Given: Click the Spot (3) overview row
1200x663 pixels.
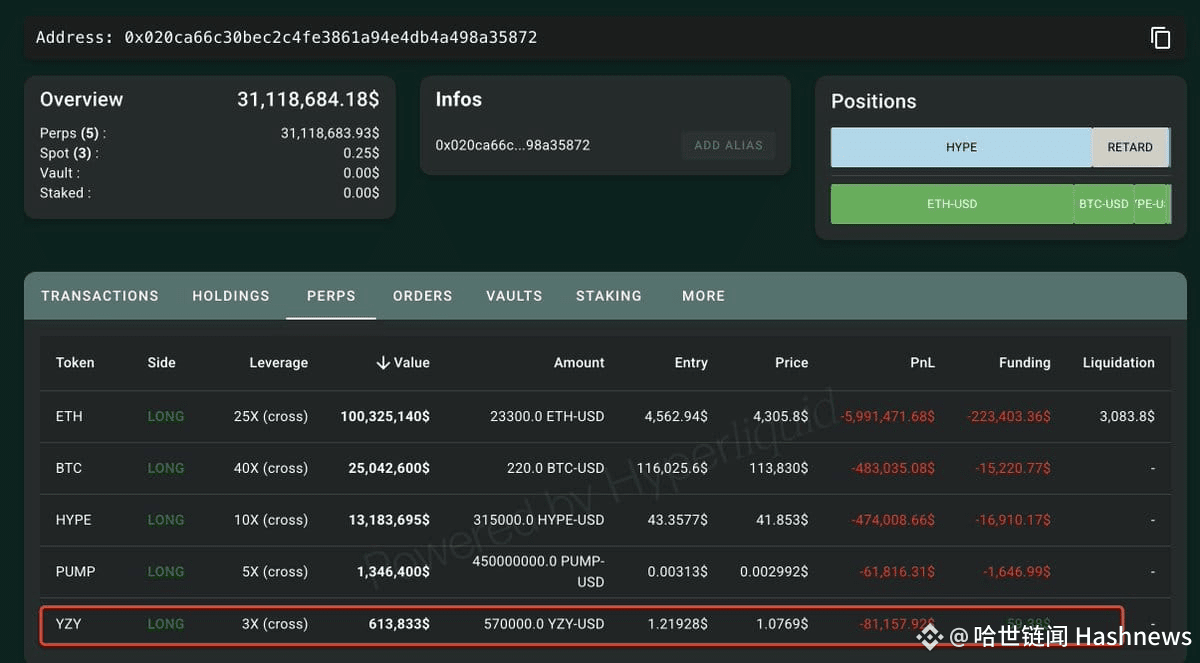Looking at the screenshot, I should tap(210, 153).
